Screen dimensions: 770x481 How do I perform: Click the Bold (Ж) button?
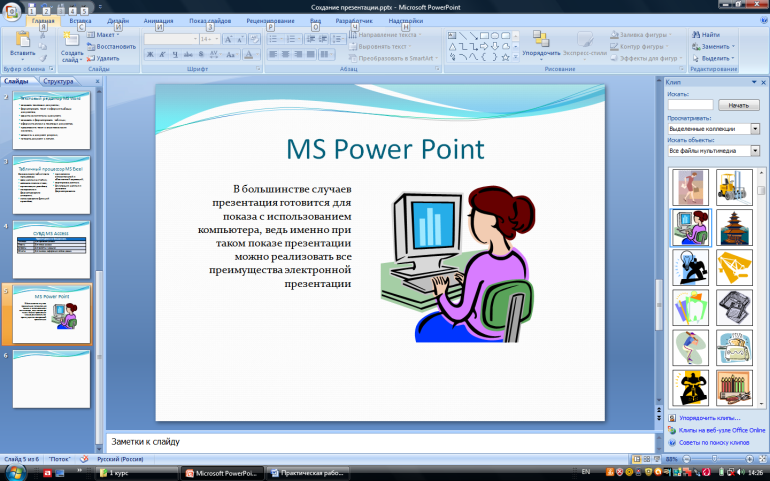[150, 55]
